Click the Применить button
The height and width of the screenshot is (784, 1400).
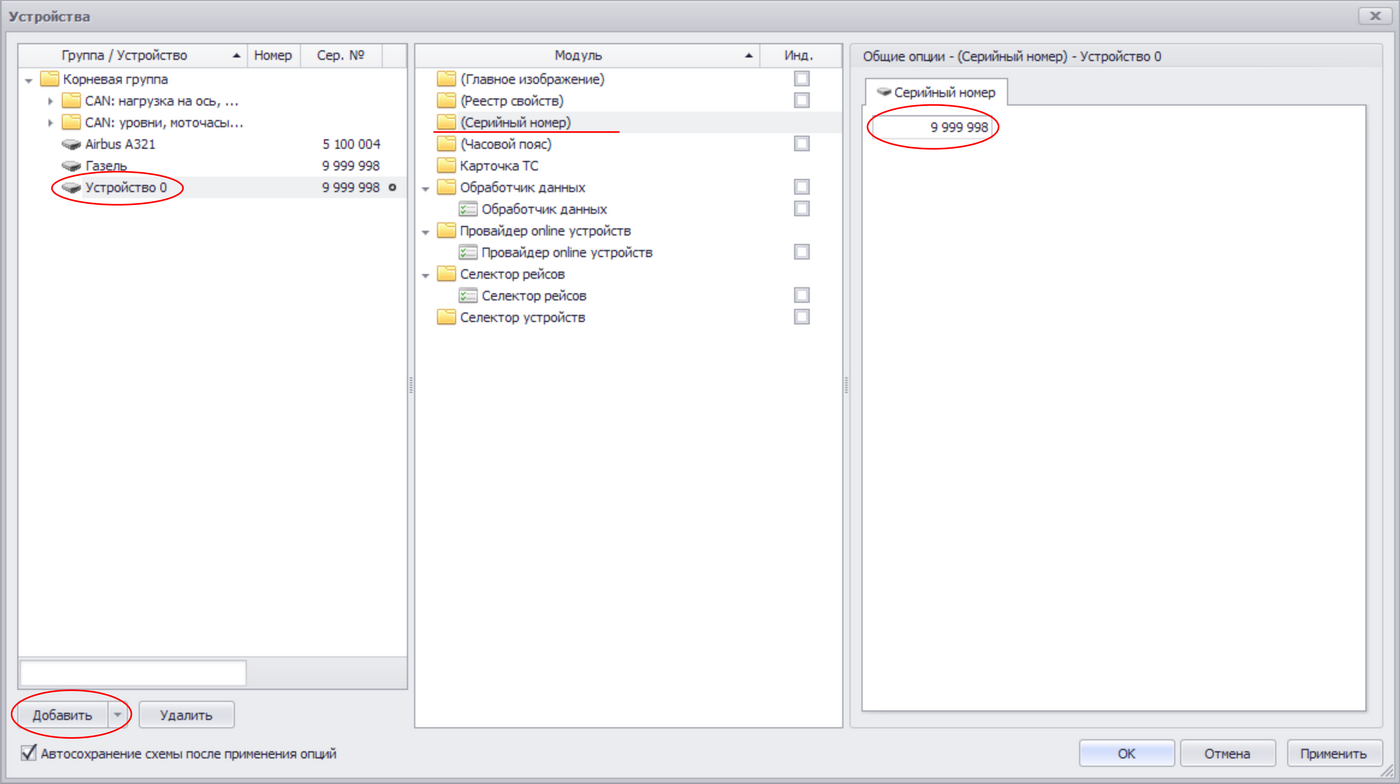(x=1334, y=754)
